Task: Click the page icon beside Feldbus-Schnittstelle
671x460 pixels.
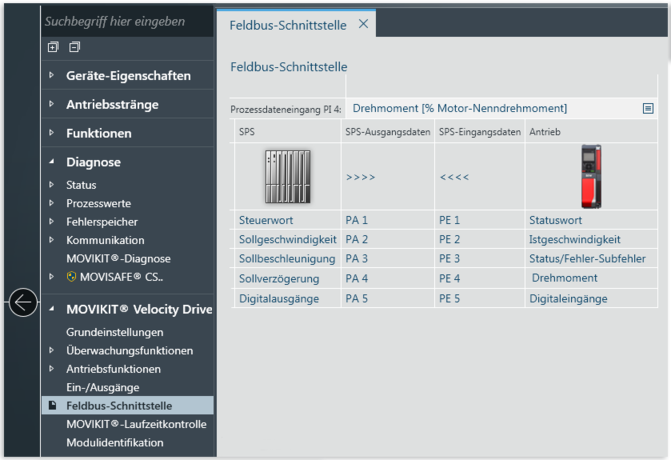Action: tap(53, 406)
